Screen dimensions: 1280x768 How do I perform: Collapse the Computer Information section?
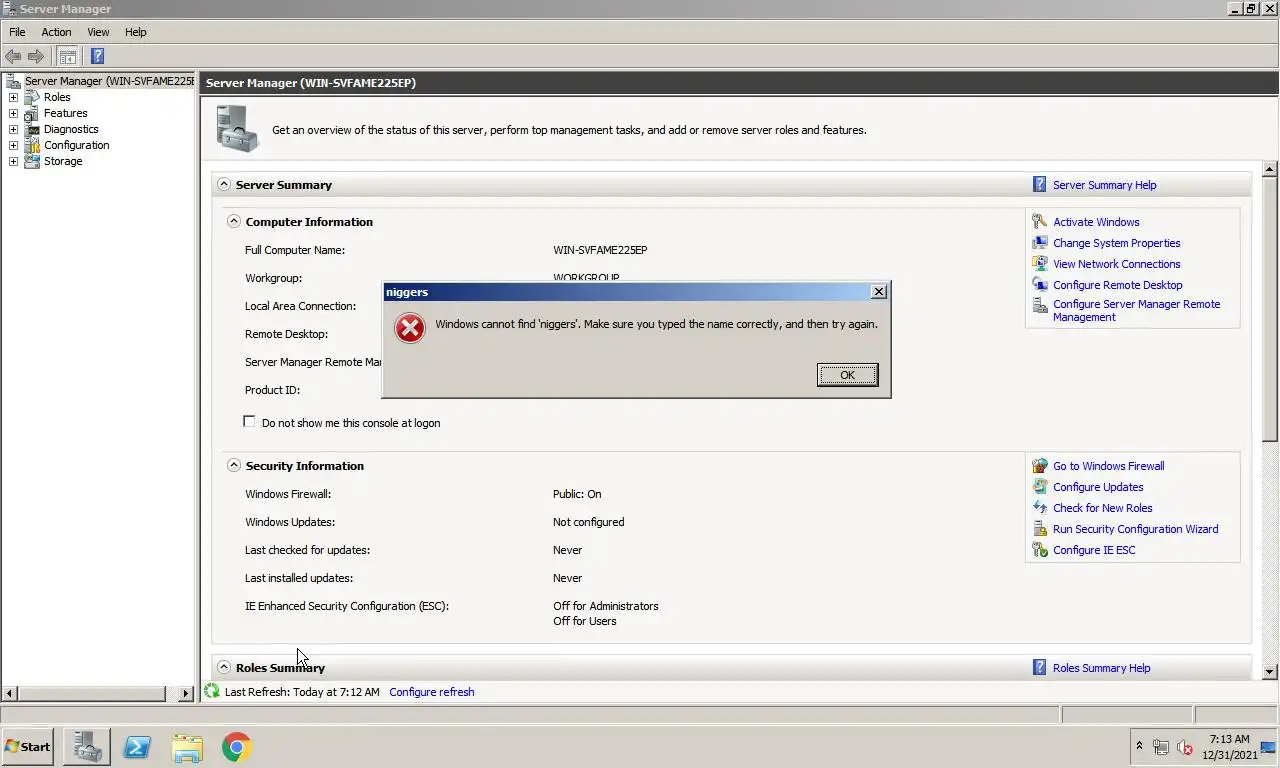click(234, 221)
